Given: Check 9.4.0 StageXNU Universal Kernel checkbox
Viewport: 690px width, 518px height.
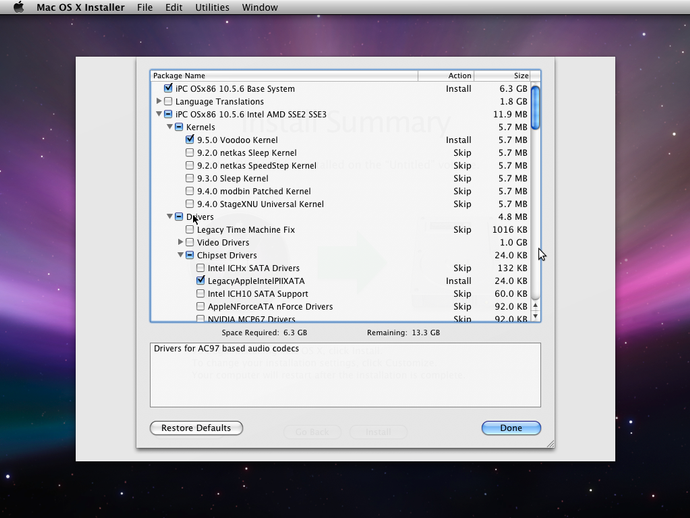Looking at the screenshot, I should pos(190,204).
